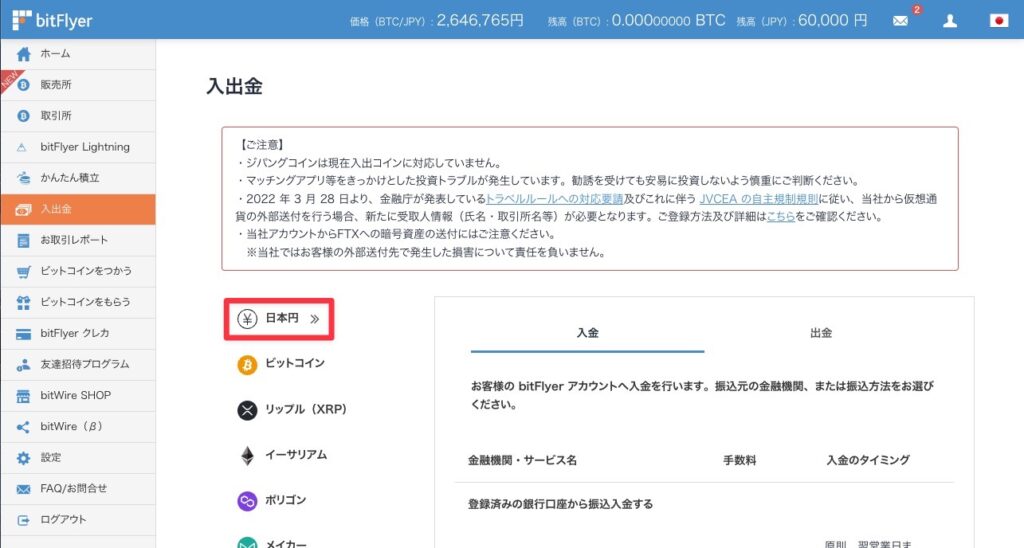Open 販売所 in the sidebar

[78, 85]
